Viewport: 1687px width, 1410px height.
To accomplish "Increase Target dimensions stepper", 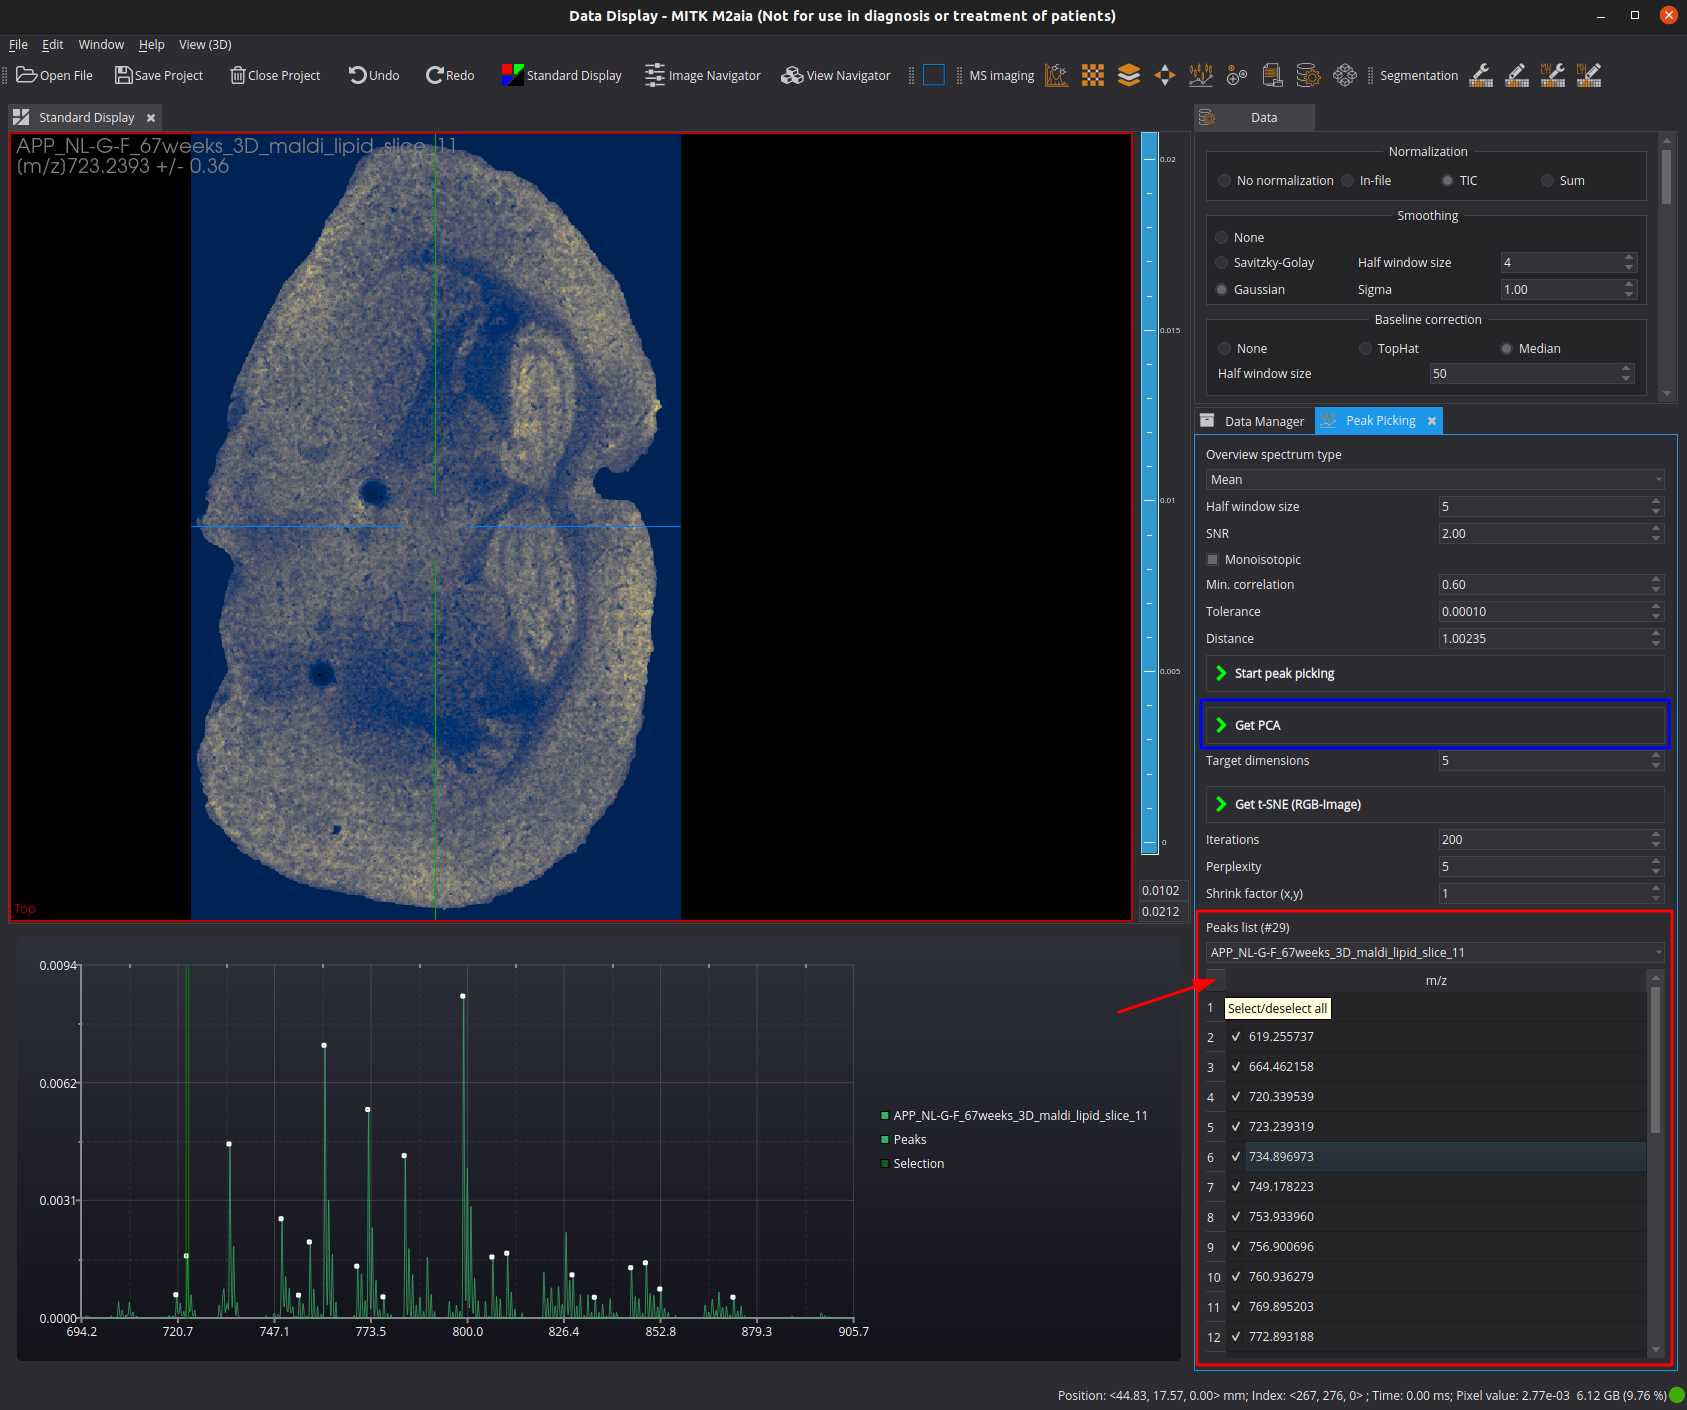I will (1656, 755).
